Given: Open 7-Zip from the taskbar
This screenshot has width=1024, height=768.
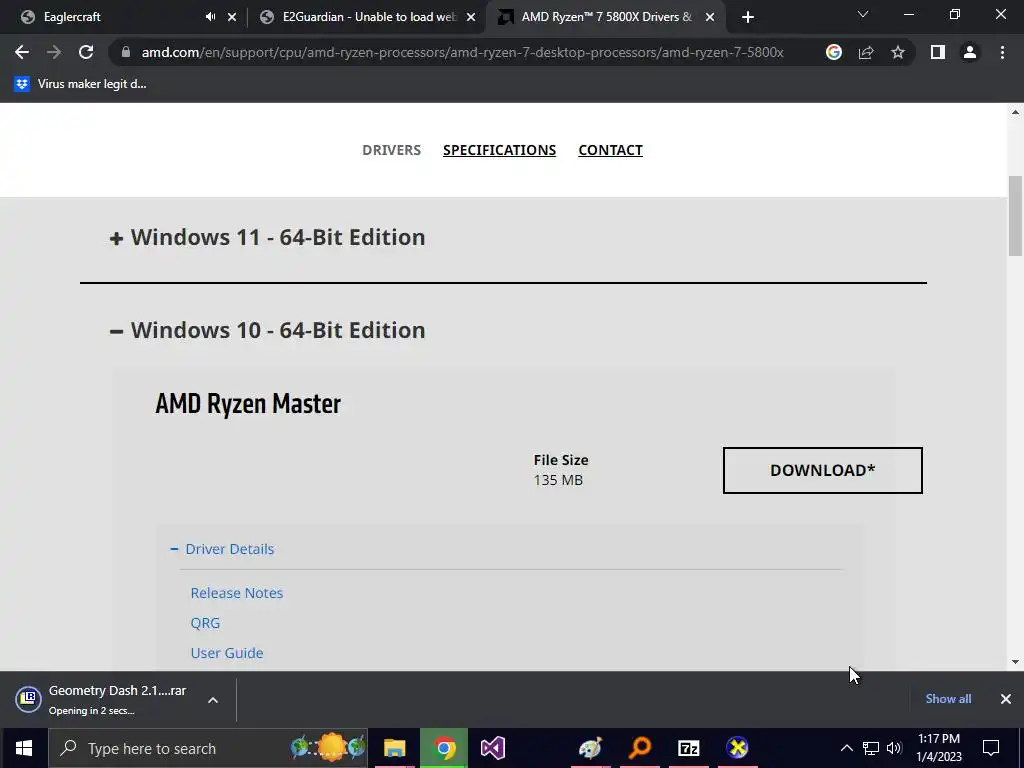Looking at the screenshot, I should (x=688, y=748).
